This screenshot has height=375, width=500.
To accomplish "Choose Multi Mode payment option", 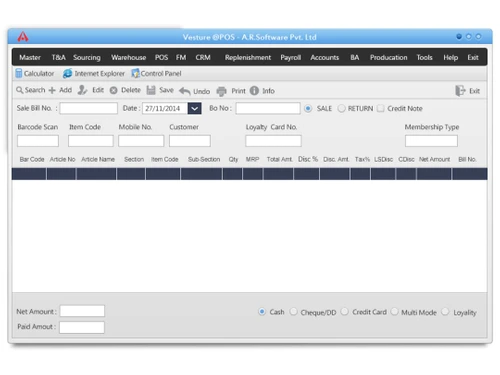I will 394,312.
